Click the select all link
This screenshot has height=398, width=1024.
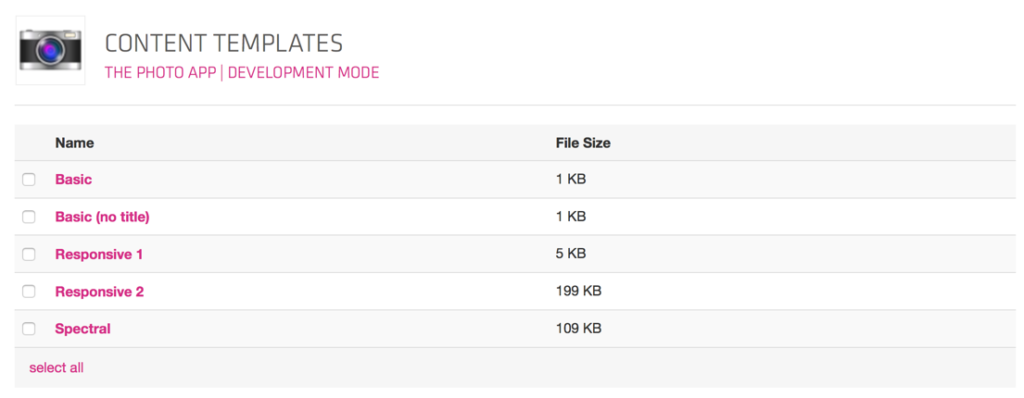tap(56, 368)
